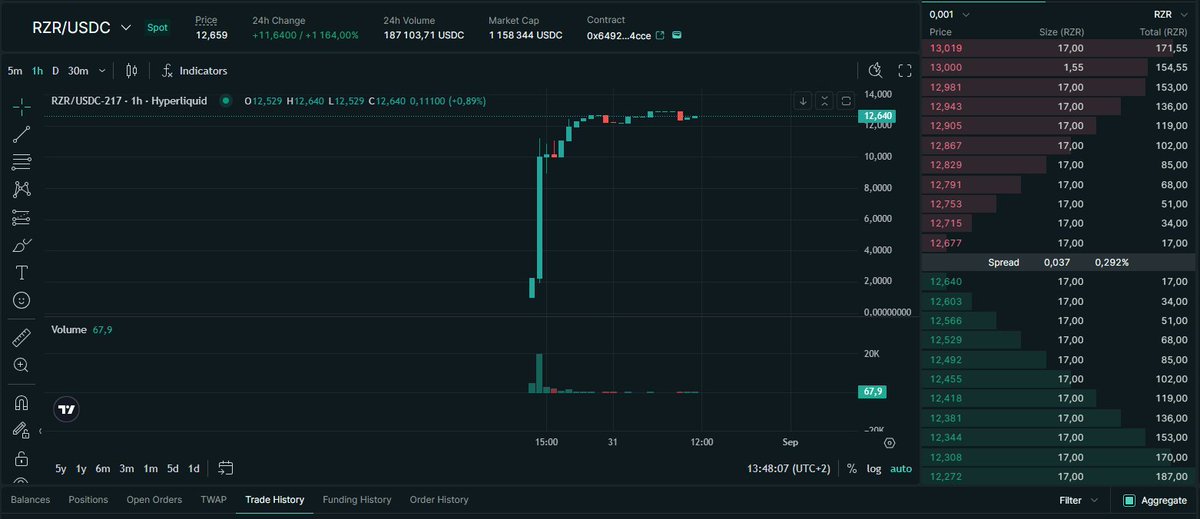Set chart range to 3m
This screenshot has height=519, width=1200.
click(x=127, y=468)
